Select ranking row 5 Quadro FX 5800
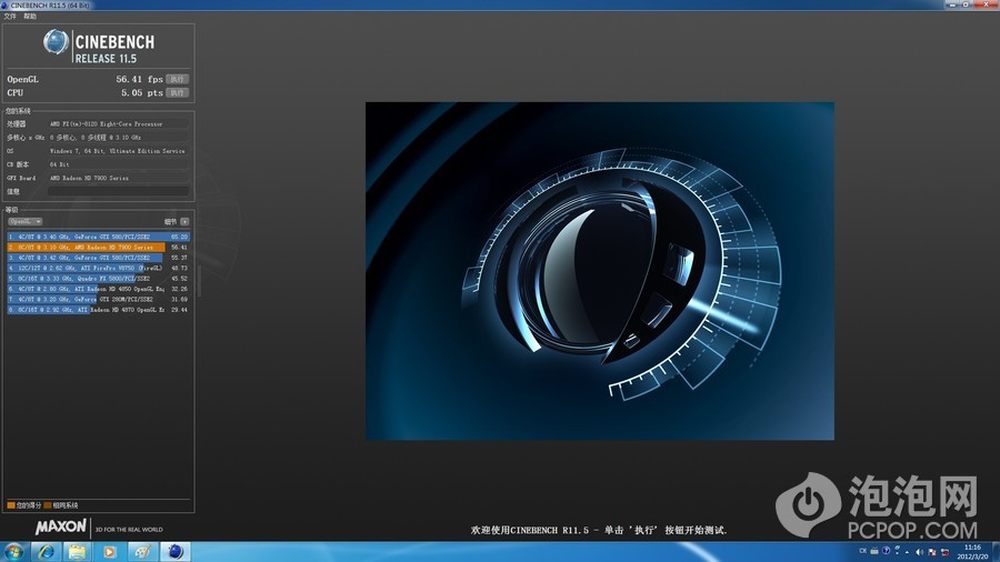This screenshot has height=562, width=1000. 98,278
